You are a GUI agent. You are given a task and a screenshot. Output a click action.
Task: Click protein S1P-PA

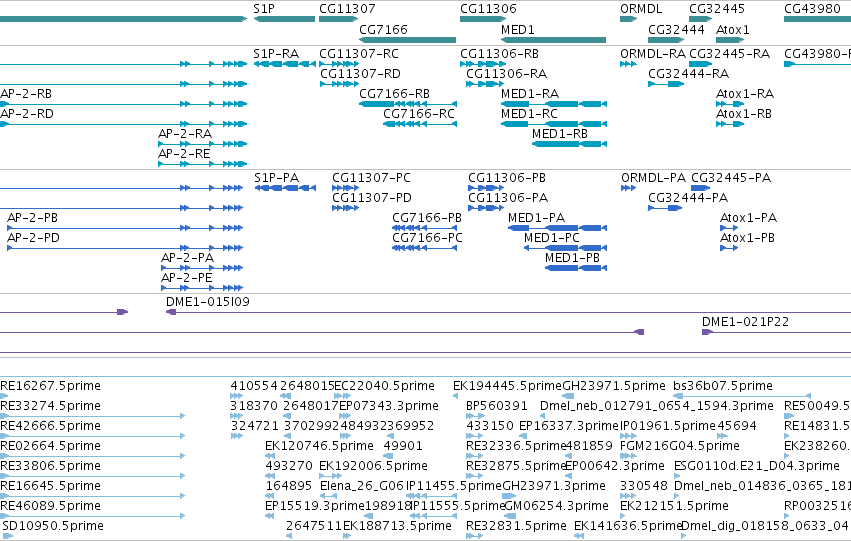(x=277, y=178)
